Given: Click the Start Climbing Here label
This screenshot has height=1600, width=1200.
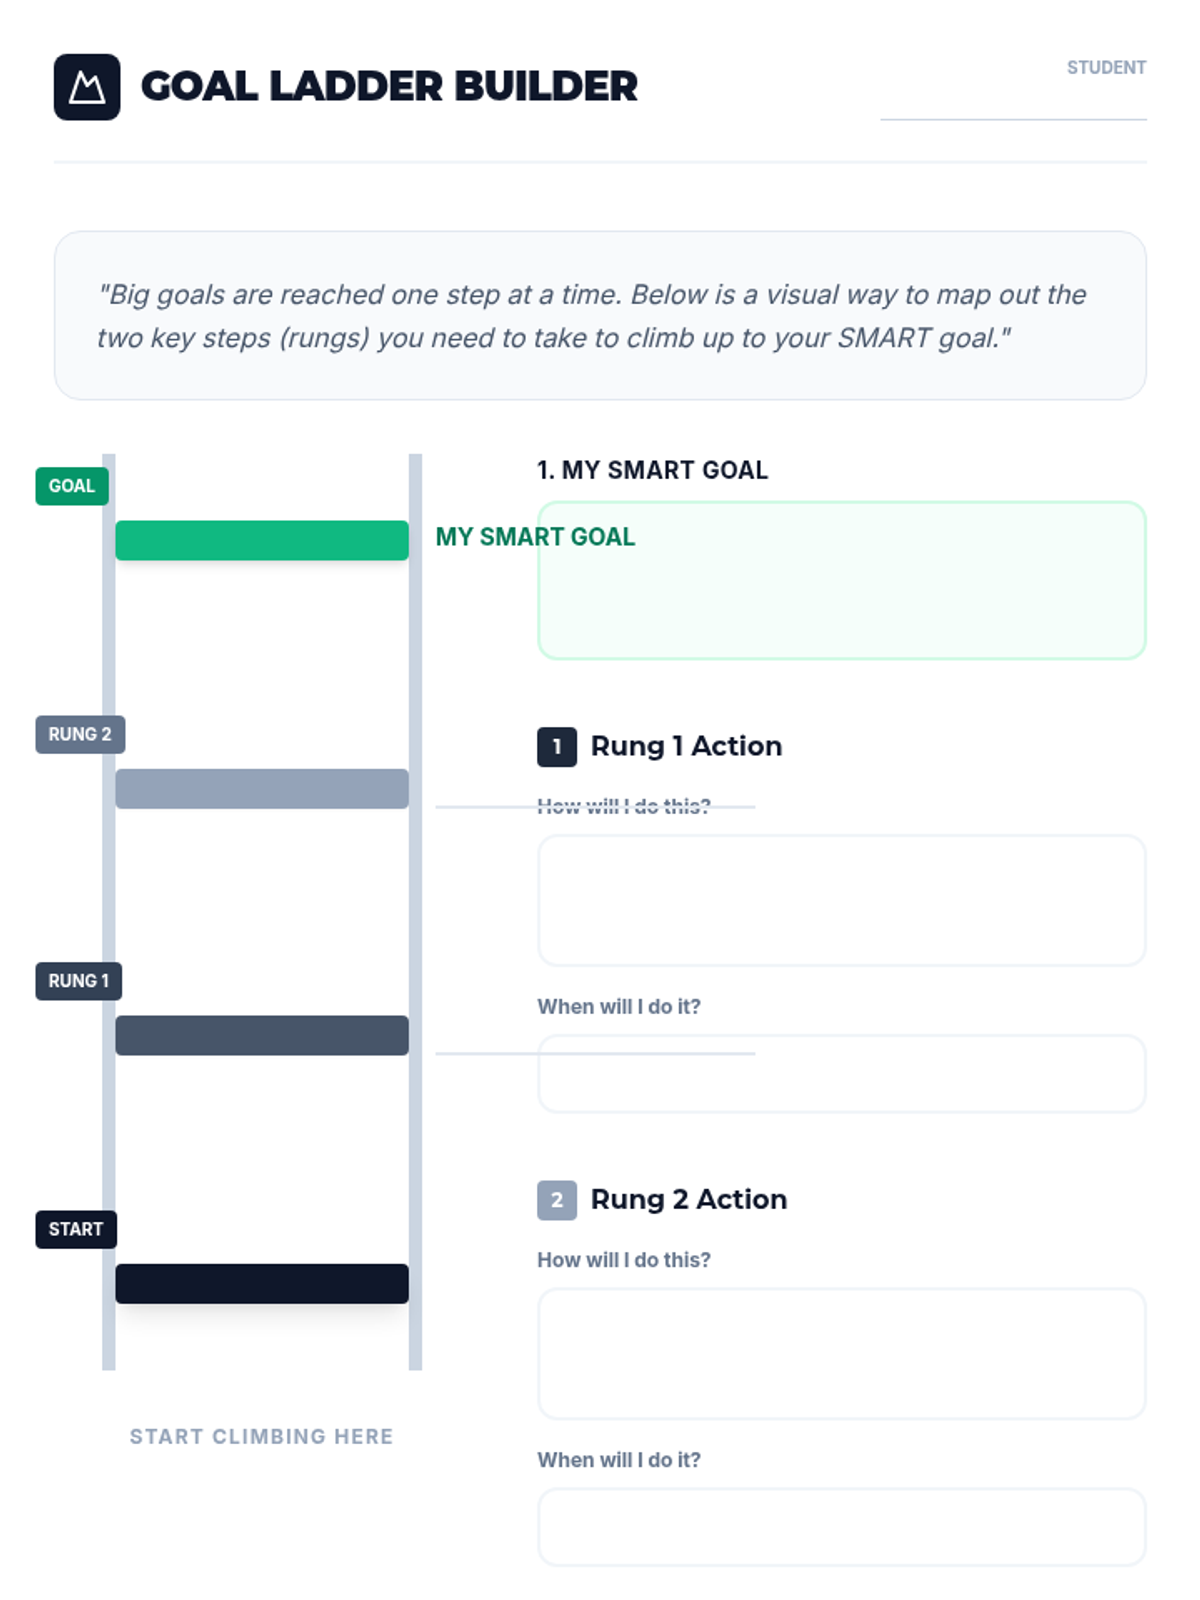Looking at the screenshot, I should pos(262,1437).
